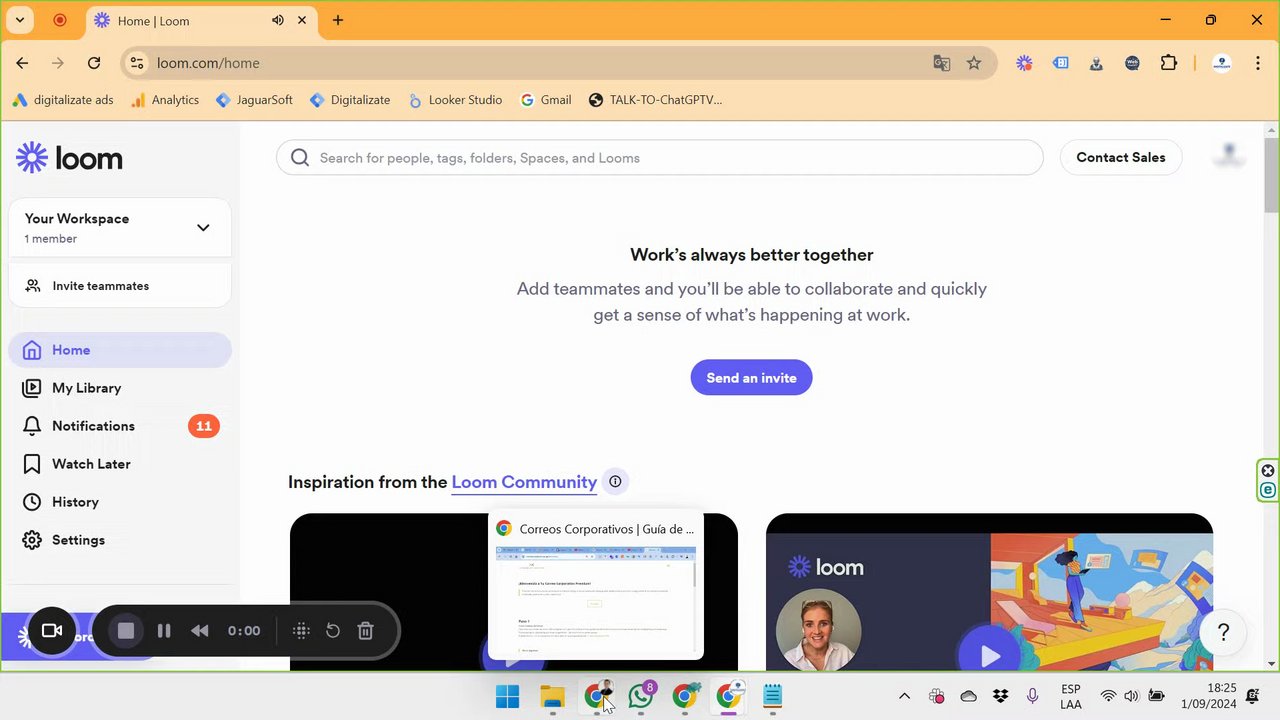This screenshot has width=1280, height=720.
Task: Open Settings in the Loom sidebar
Action: 120,540
